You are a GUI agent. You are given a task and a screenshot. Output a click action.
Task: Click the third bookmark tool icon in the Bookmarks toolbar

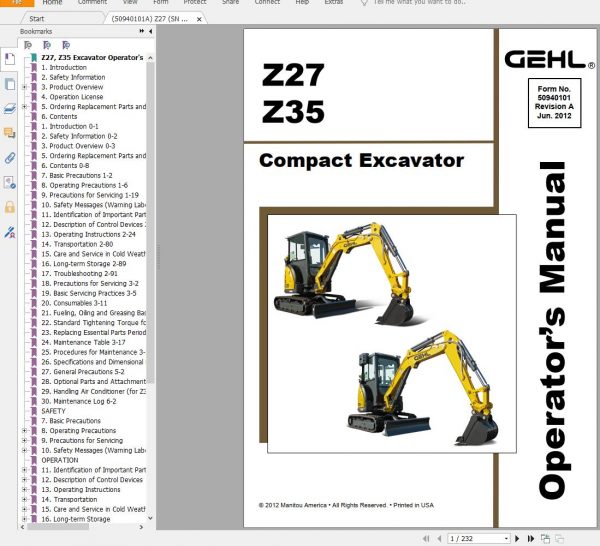[66, 45]
